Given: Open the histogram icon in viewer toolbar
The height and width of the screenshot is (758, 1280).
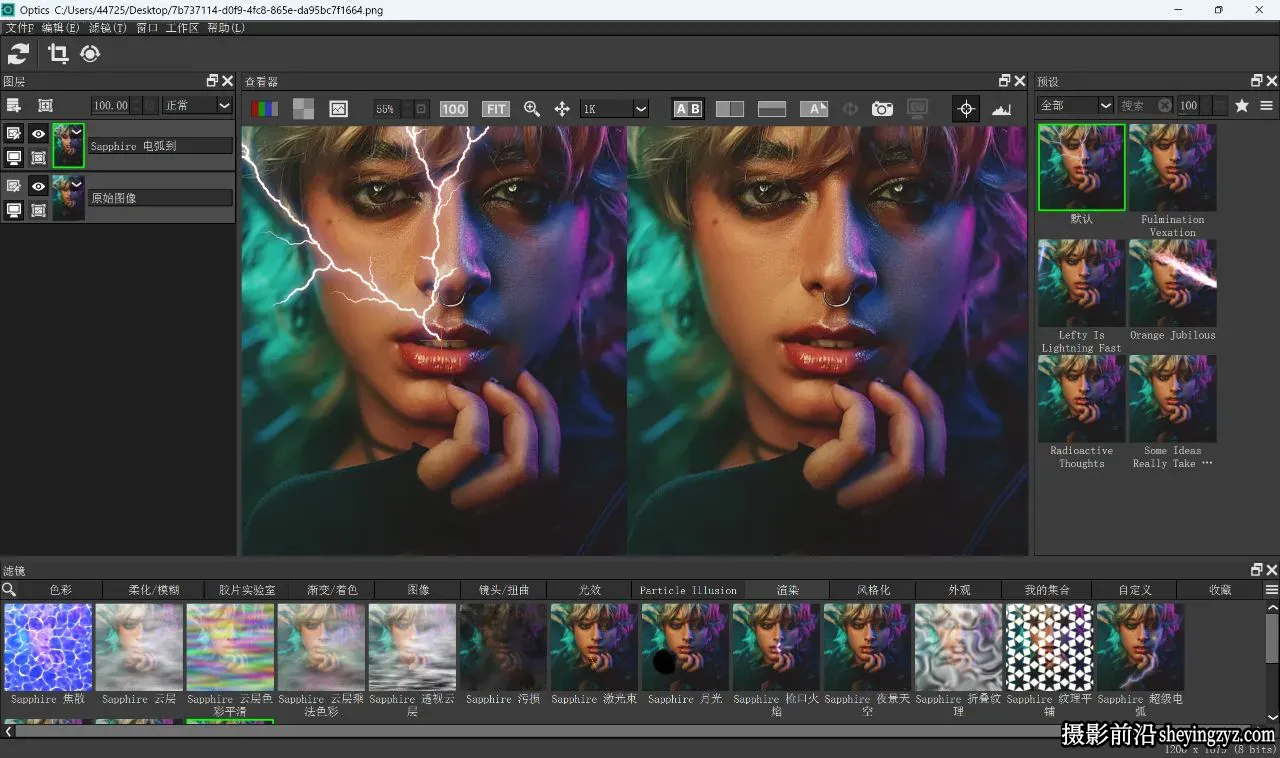Looking at the screenshot, I should 1001,109.
